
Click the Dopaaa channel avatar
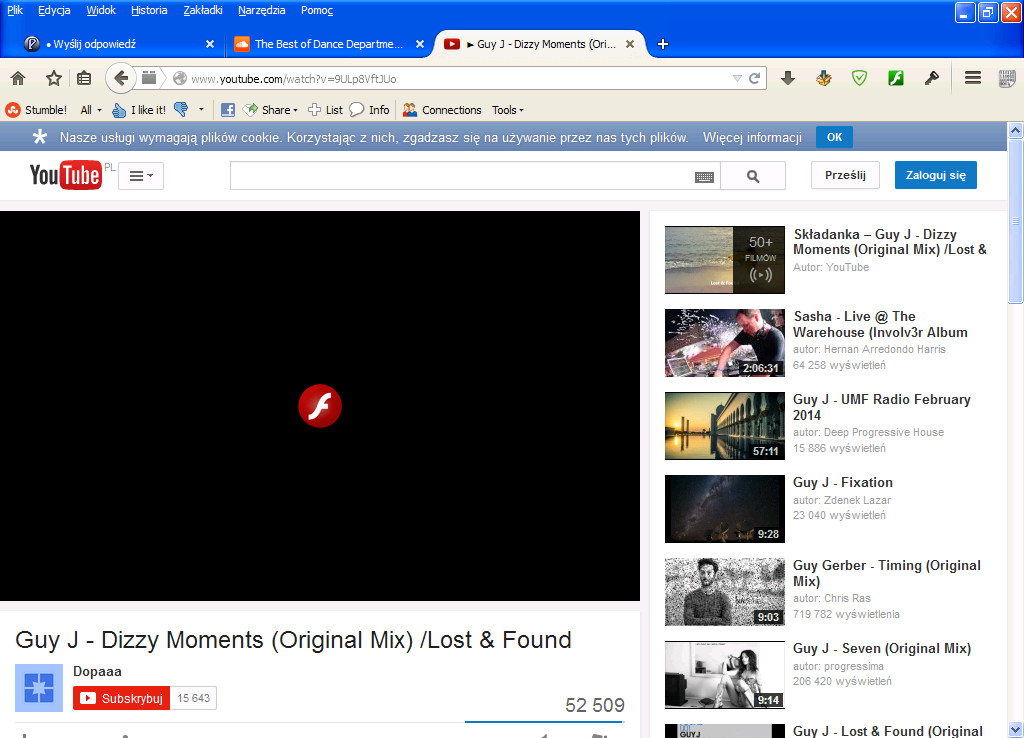[39, 688]
